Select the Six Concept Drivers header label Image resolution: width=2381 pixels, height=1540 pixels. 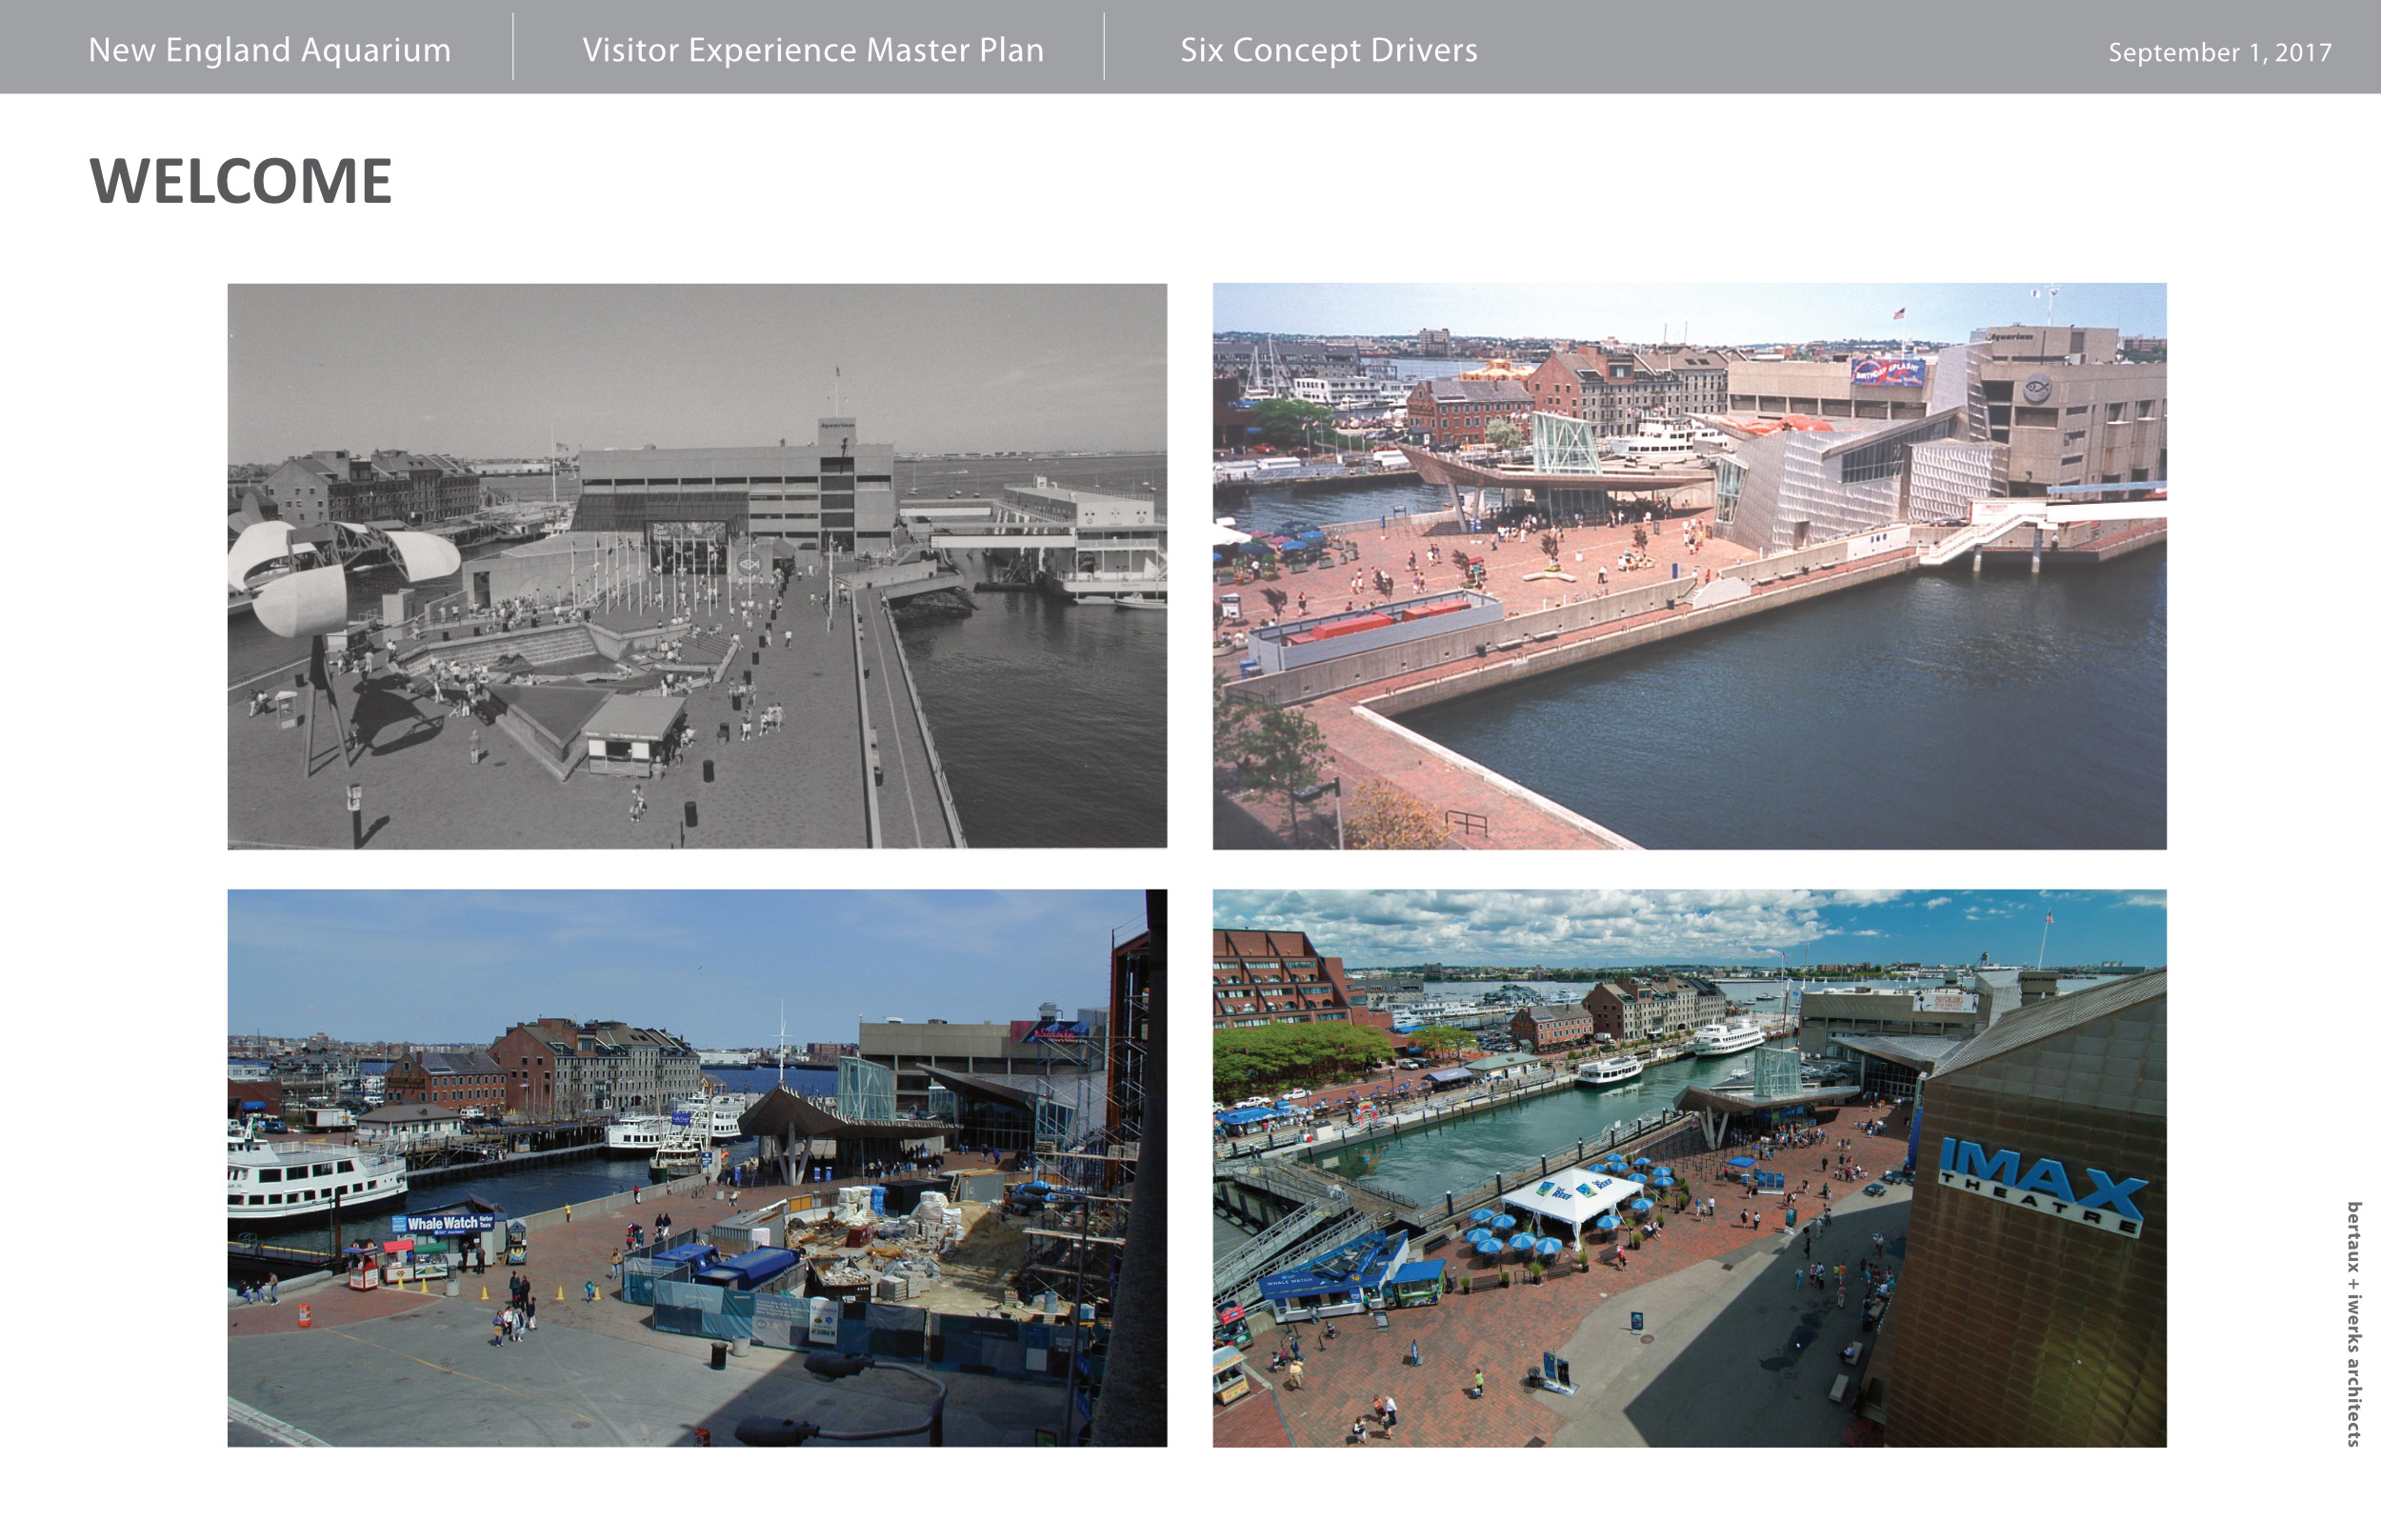click(1328, 49)
